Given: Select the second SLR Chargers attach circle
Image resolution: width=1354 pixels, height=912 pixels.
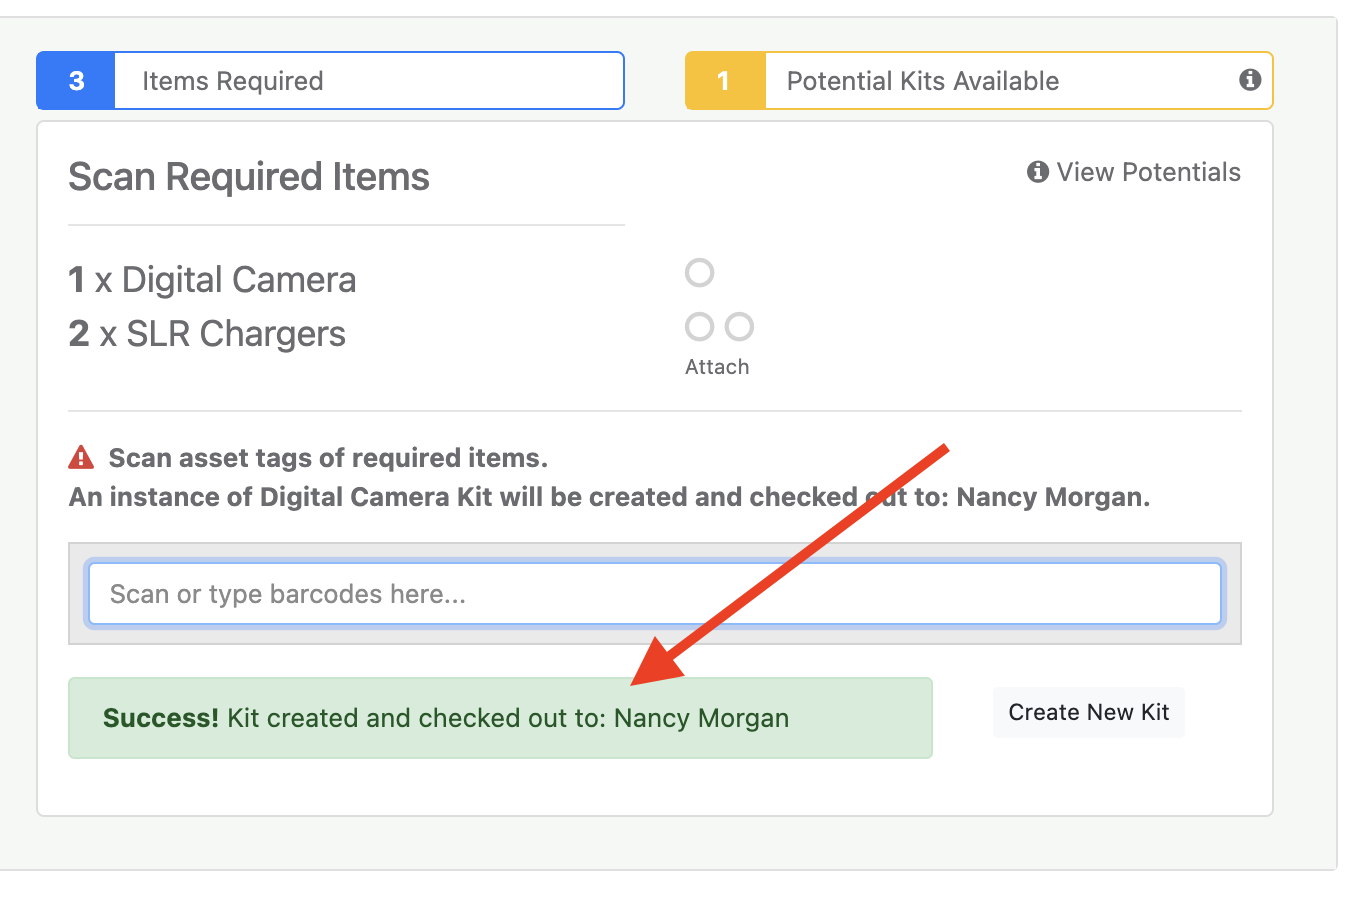Looking at the screenshot, I should [739, 326].
